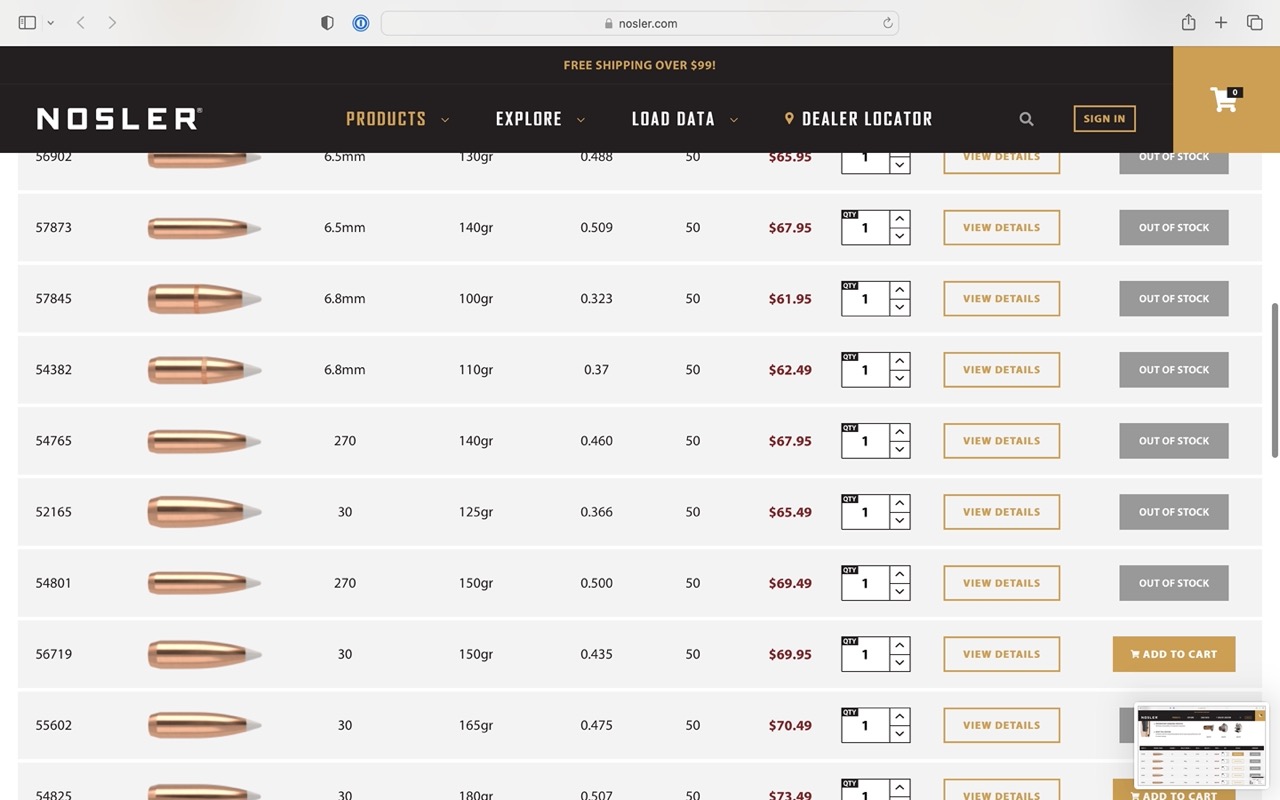
Task: Click quantity field for item 56719
Action: pos(865,654)
